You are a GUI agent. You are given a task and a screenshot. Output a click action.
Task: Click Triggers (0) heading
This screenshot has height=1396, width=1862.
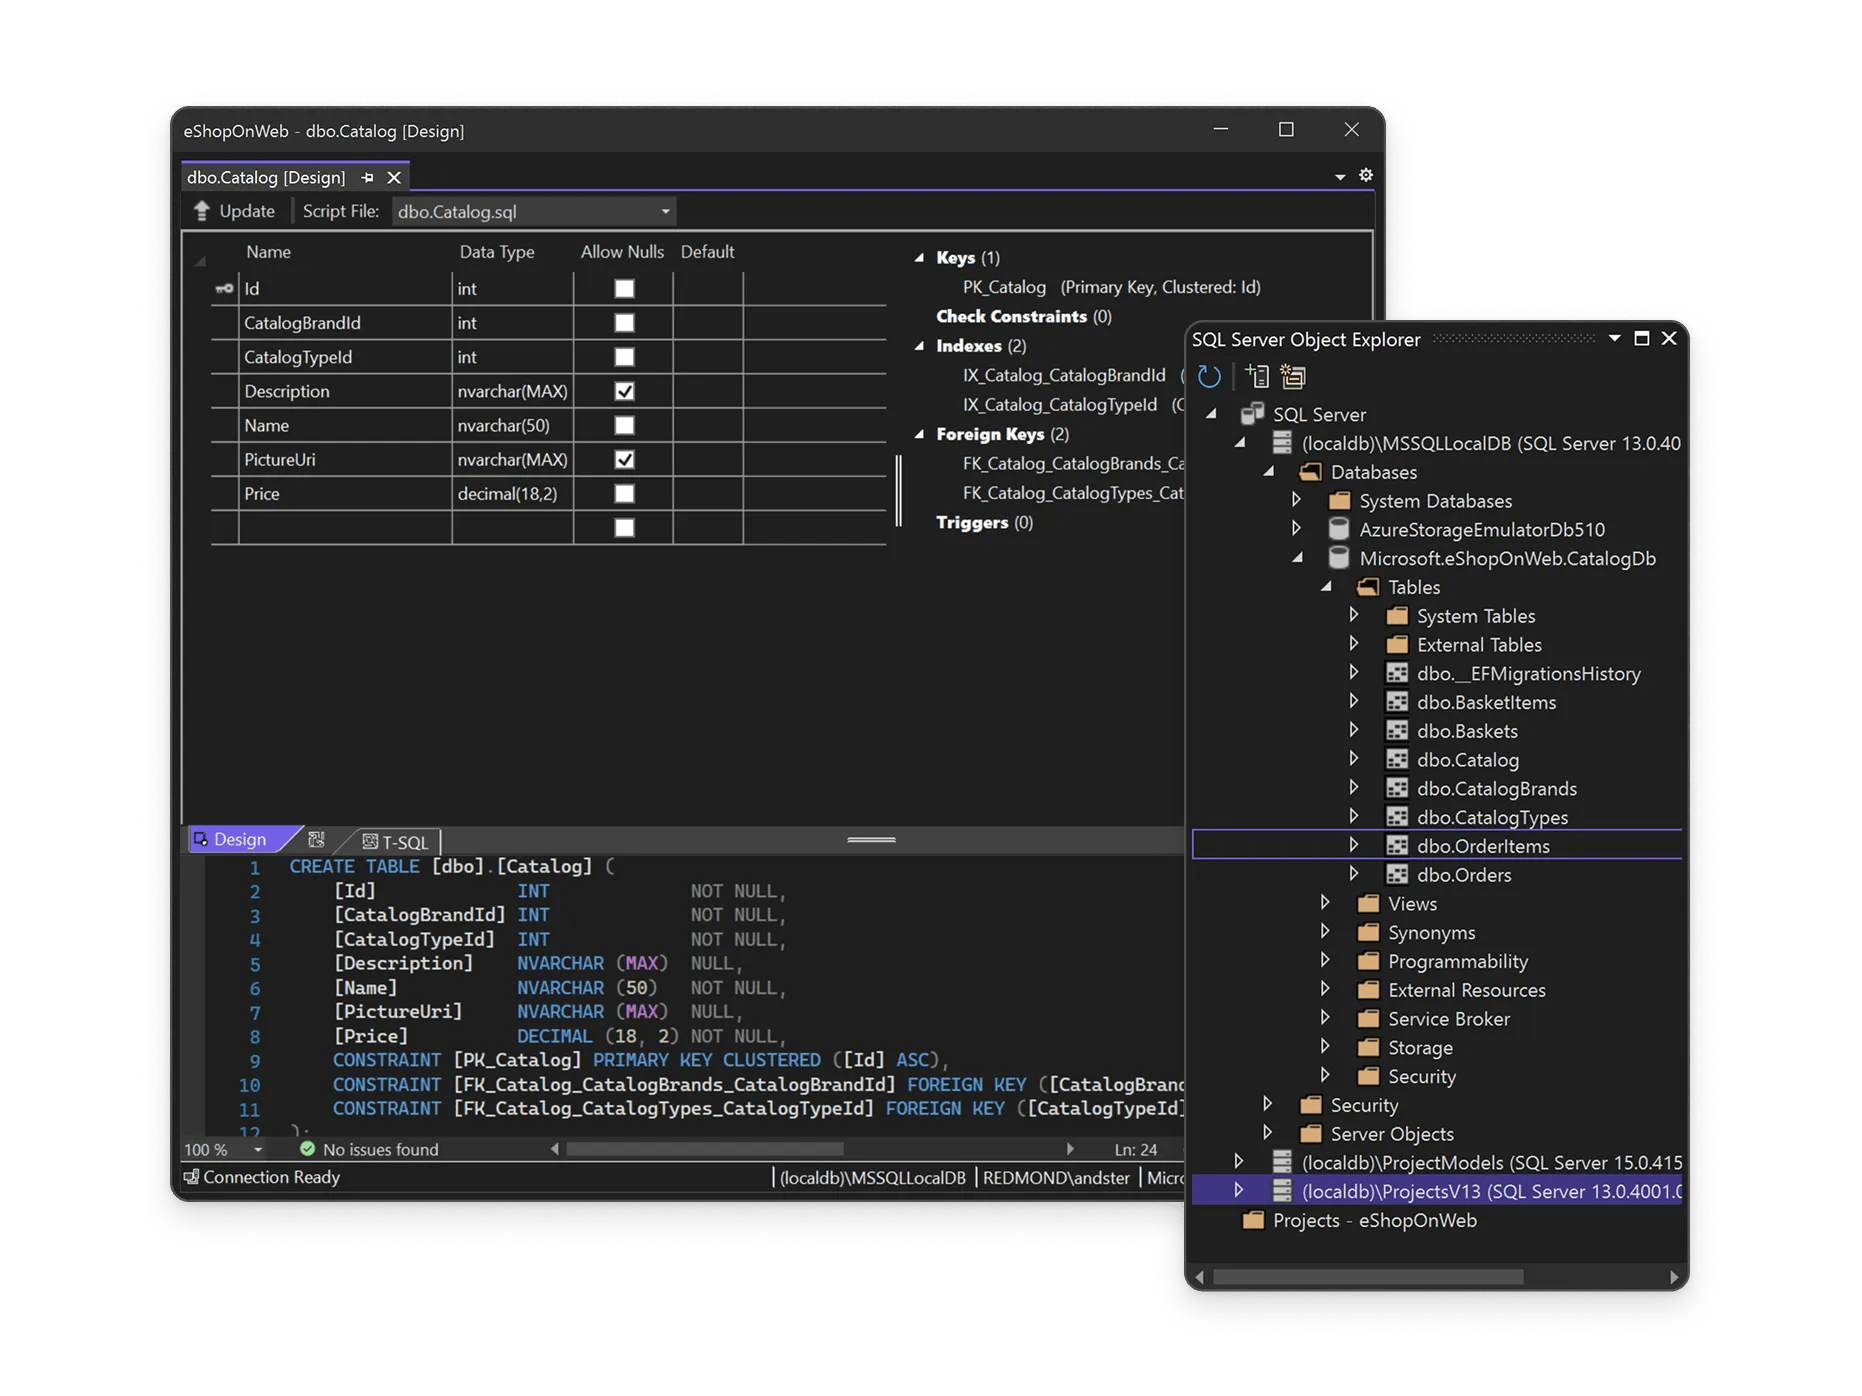(x=984, y=523)
